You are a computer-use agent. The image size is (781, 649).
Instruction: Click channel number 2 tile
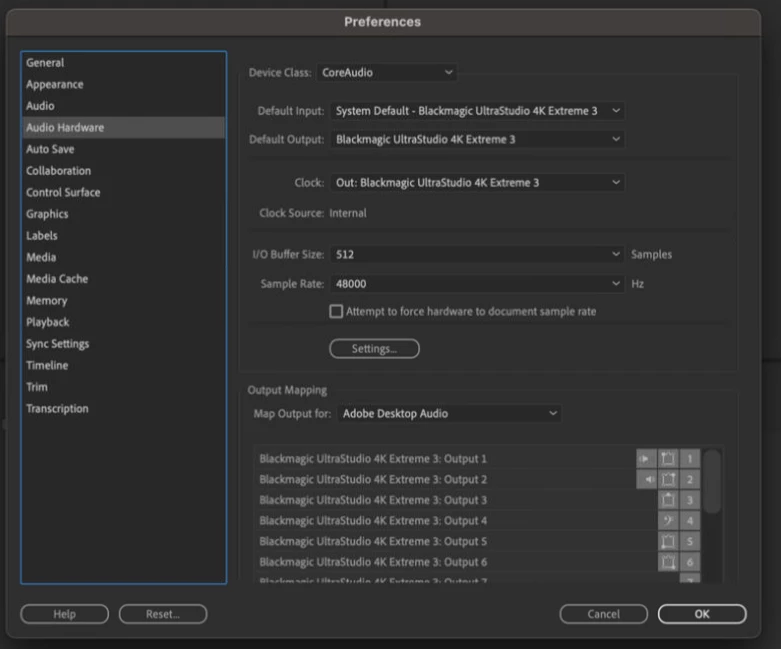click(x=690, y=480)
